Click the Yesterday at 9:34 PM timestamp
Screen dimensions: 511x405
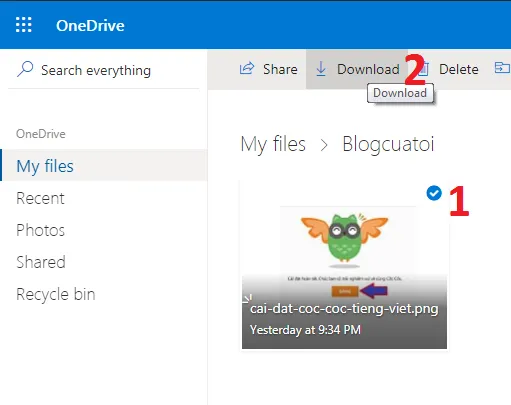pos(305,330)
